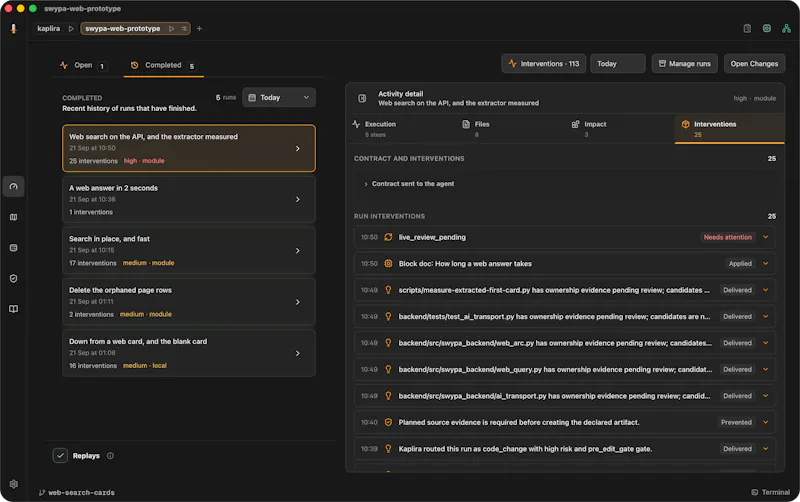Click the settings sliders icon in the swypa-web-prototype tab
Viewport: 800px width, 502px height.
184,29
